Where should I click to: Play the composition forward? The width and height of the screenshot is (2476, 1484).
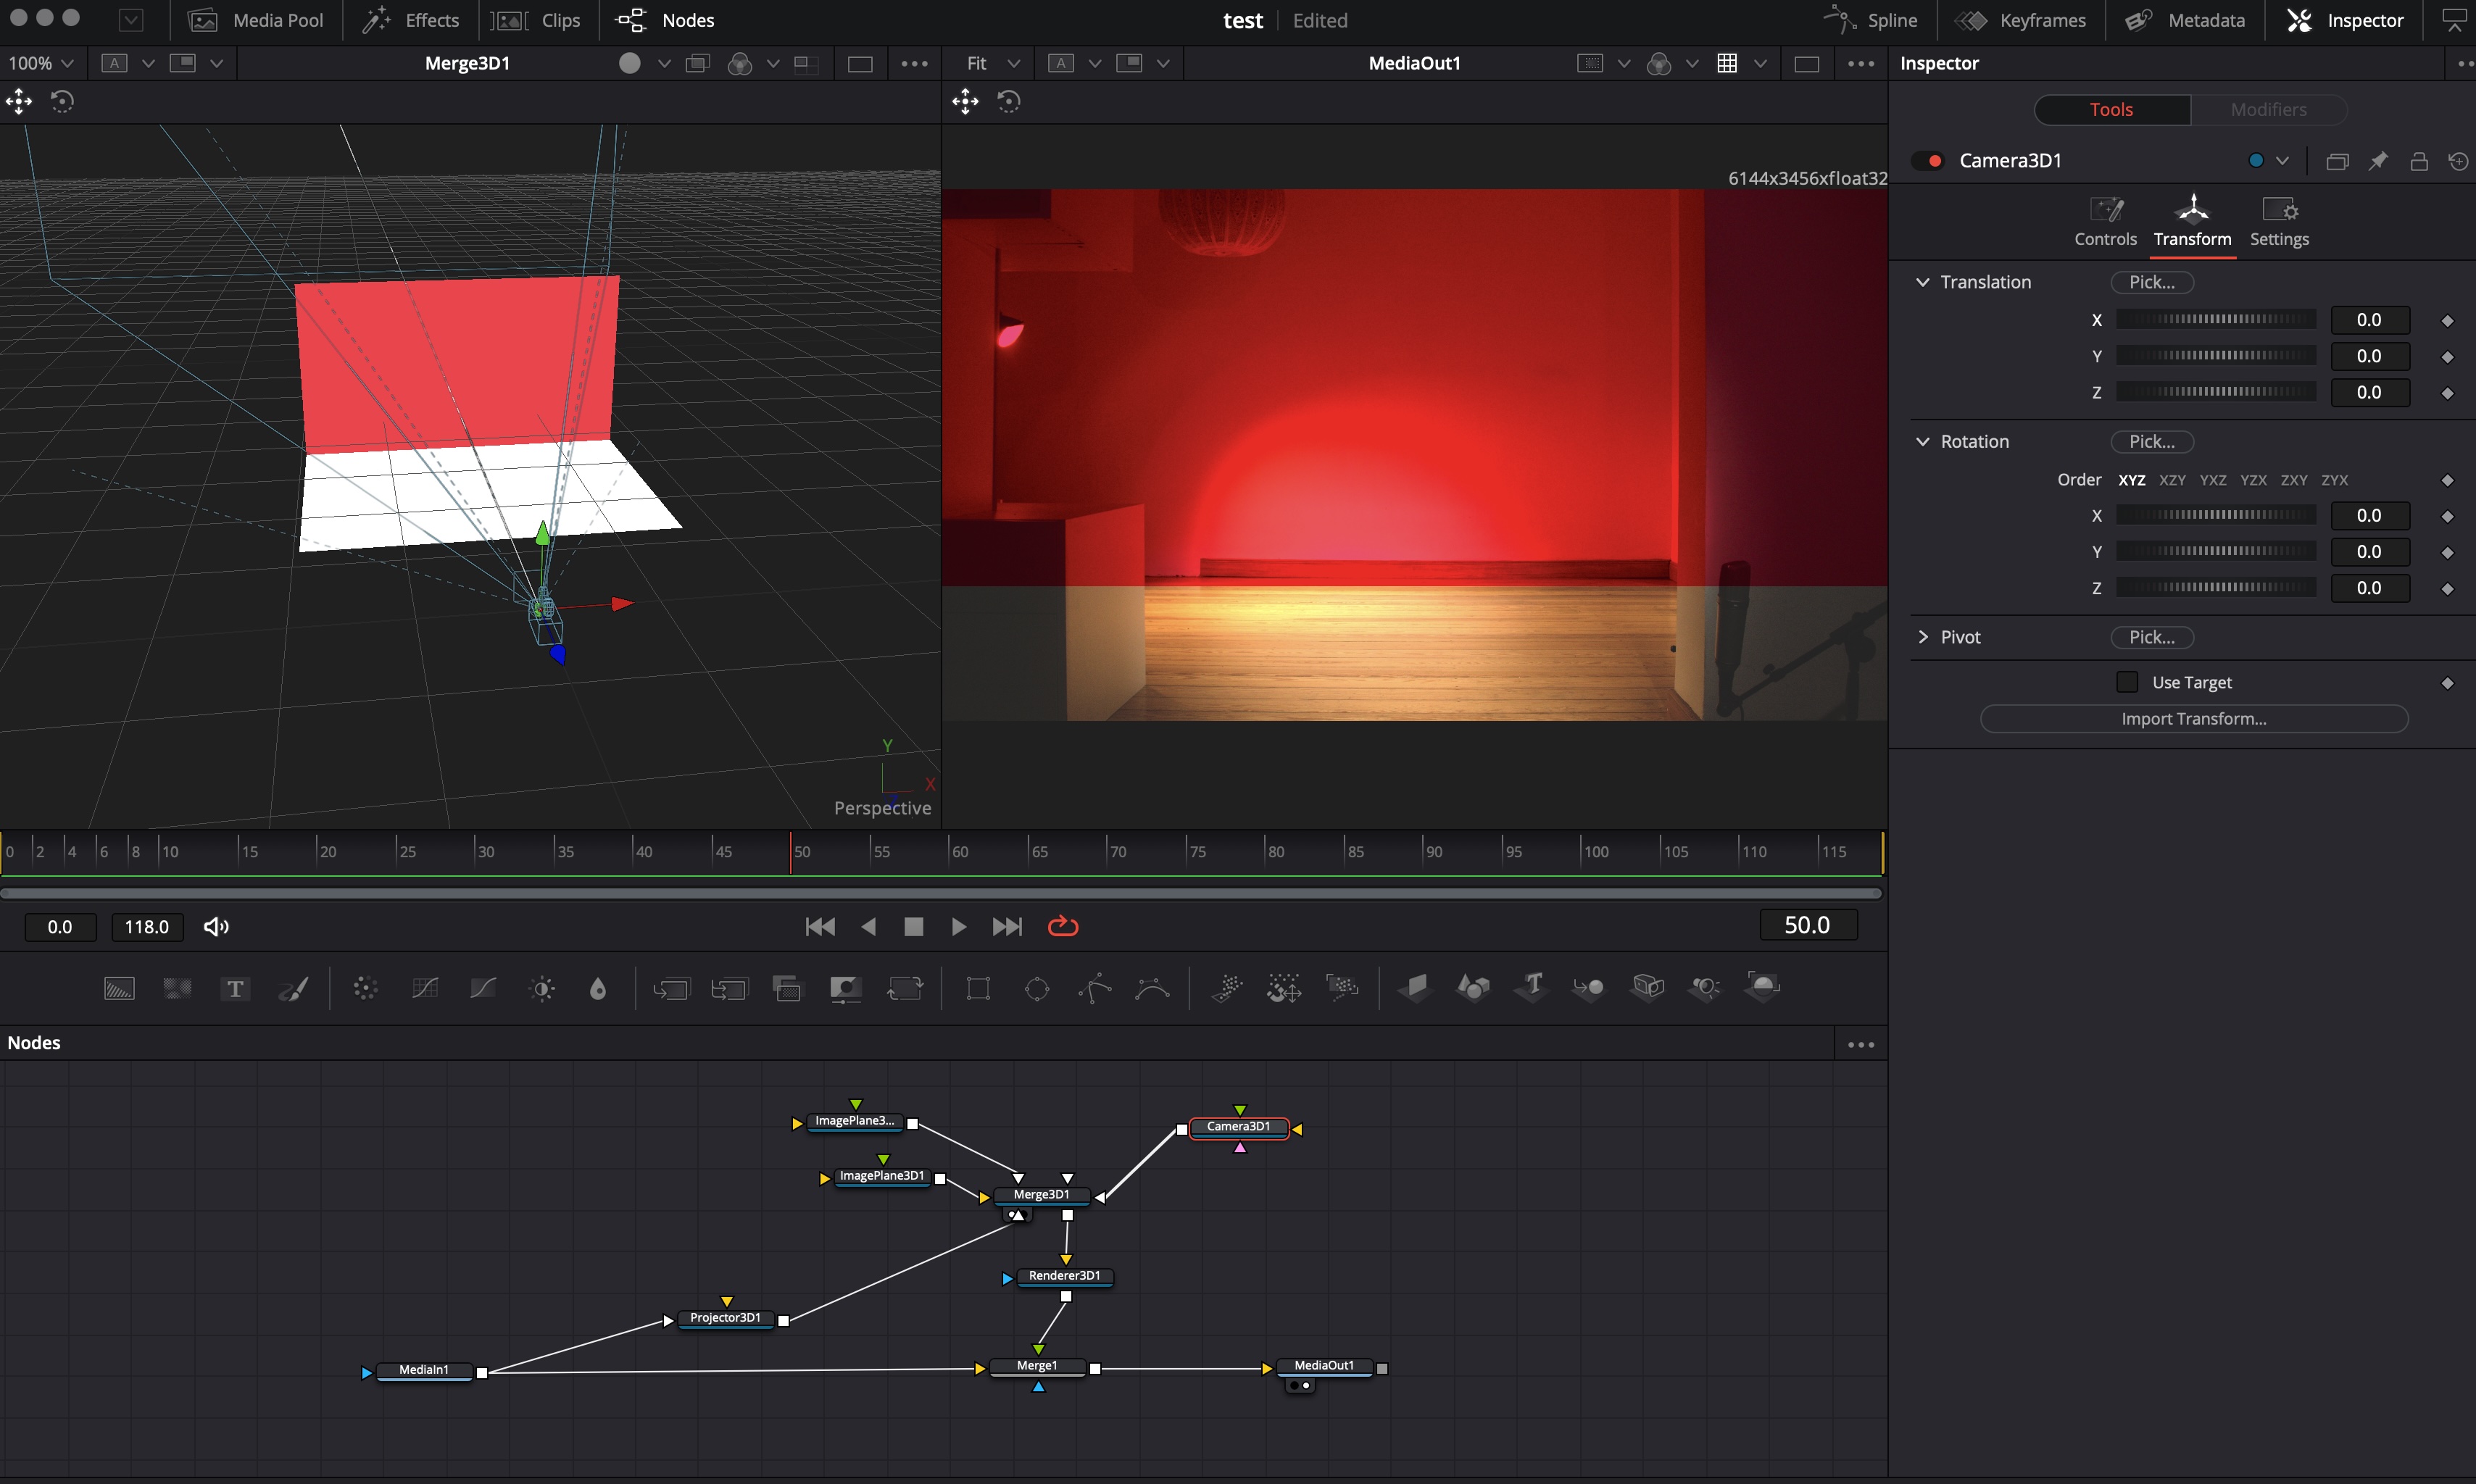pos(958,927)
